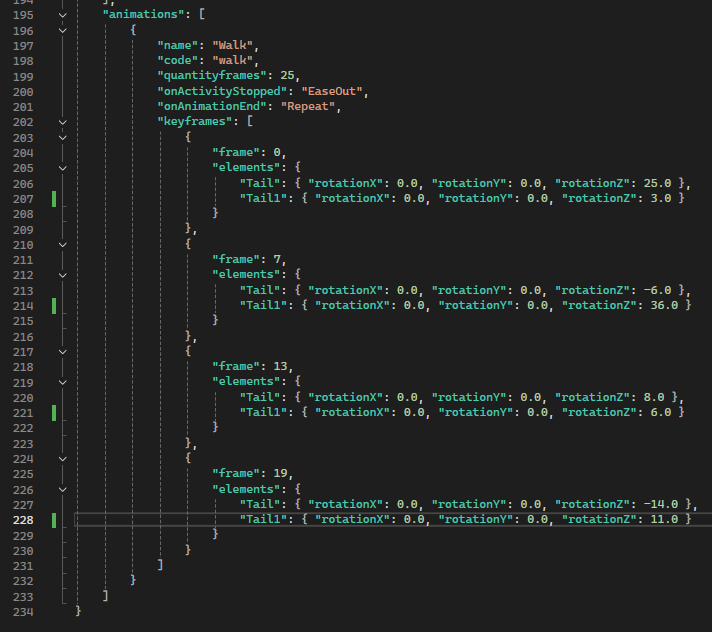The height and width of the screenshot is (632, 712).
Task: Click green change marker beside line 228
Action: click(x=54, y=519)
